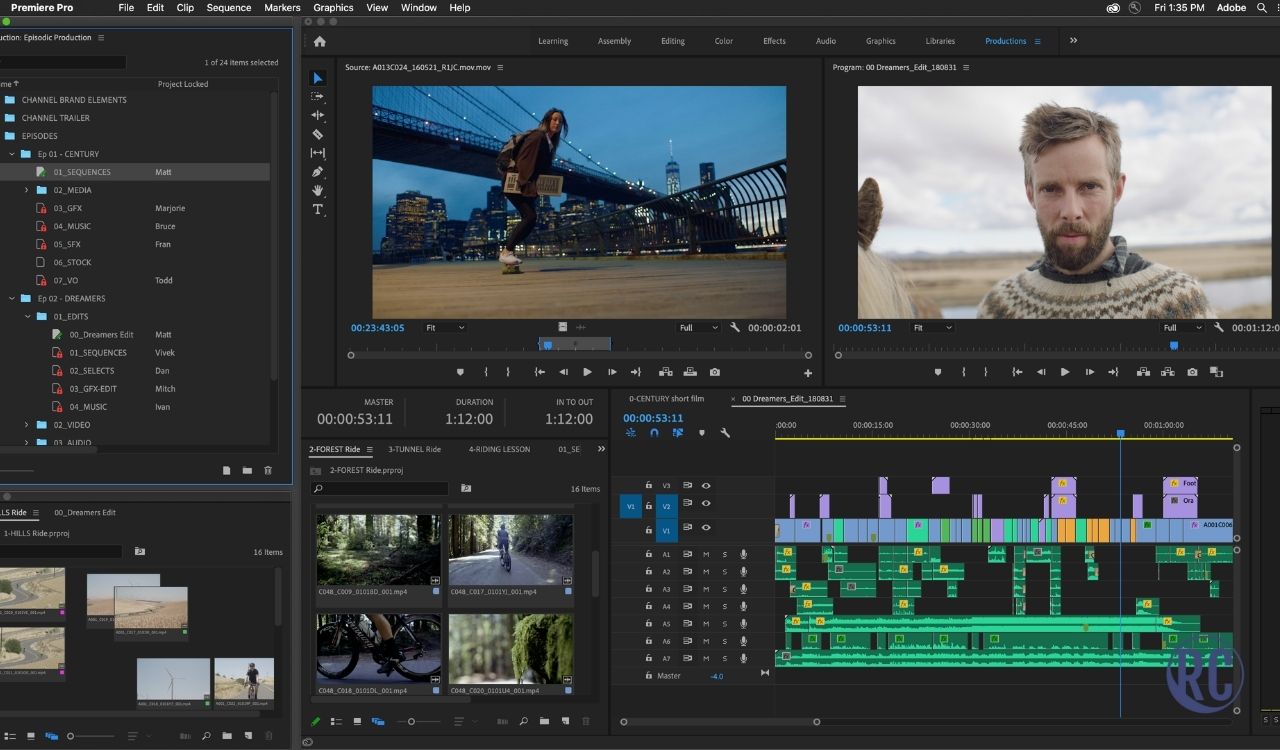
Task: Expand the 02_MEDIA folder
Action: [x=27, y=190]
